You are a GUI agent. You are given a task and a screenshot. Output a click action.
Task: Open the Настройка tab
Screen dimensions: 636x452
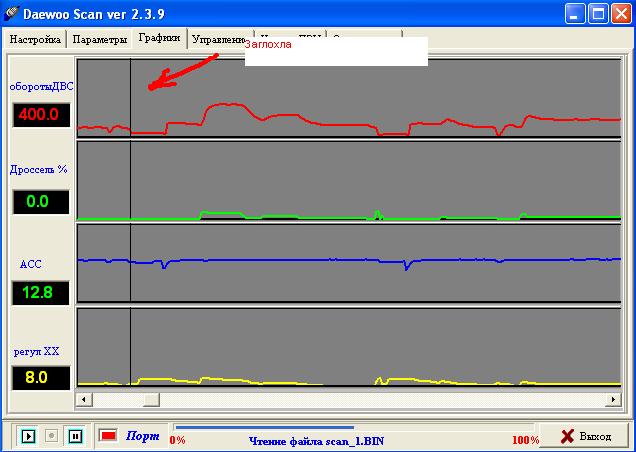coord(36,40)
